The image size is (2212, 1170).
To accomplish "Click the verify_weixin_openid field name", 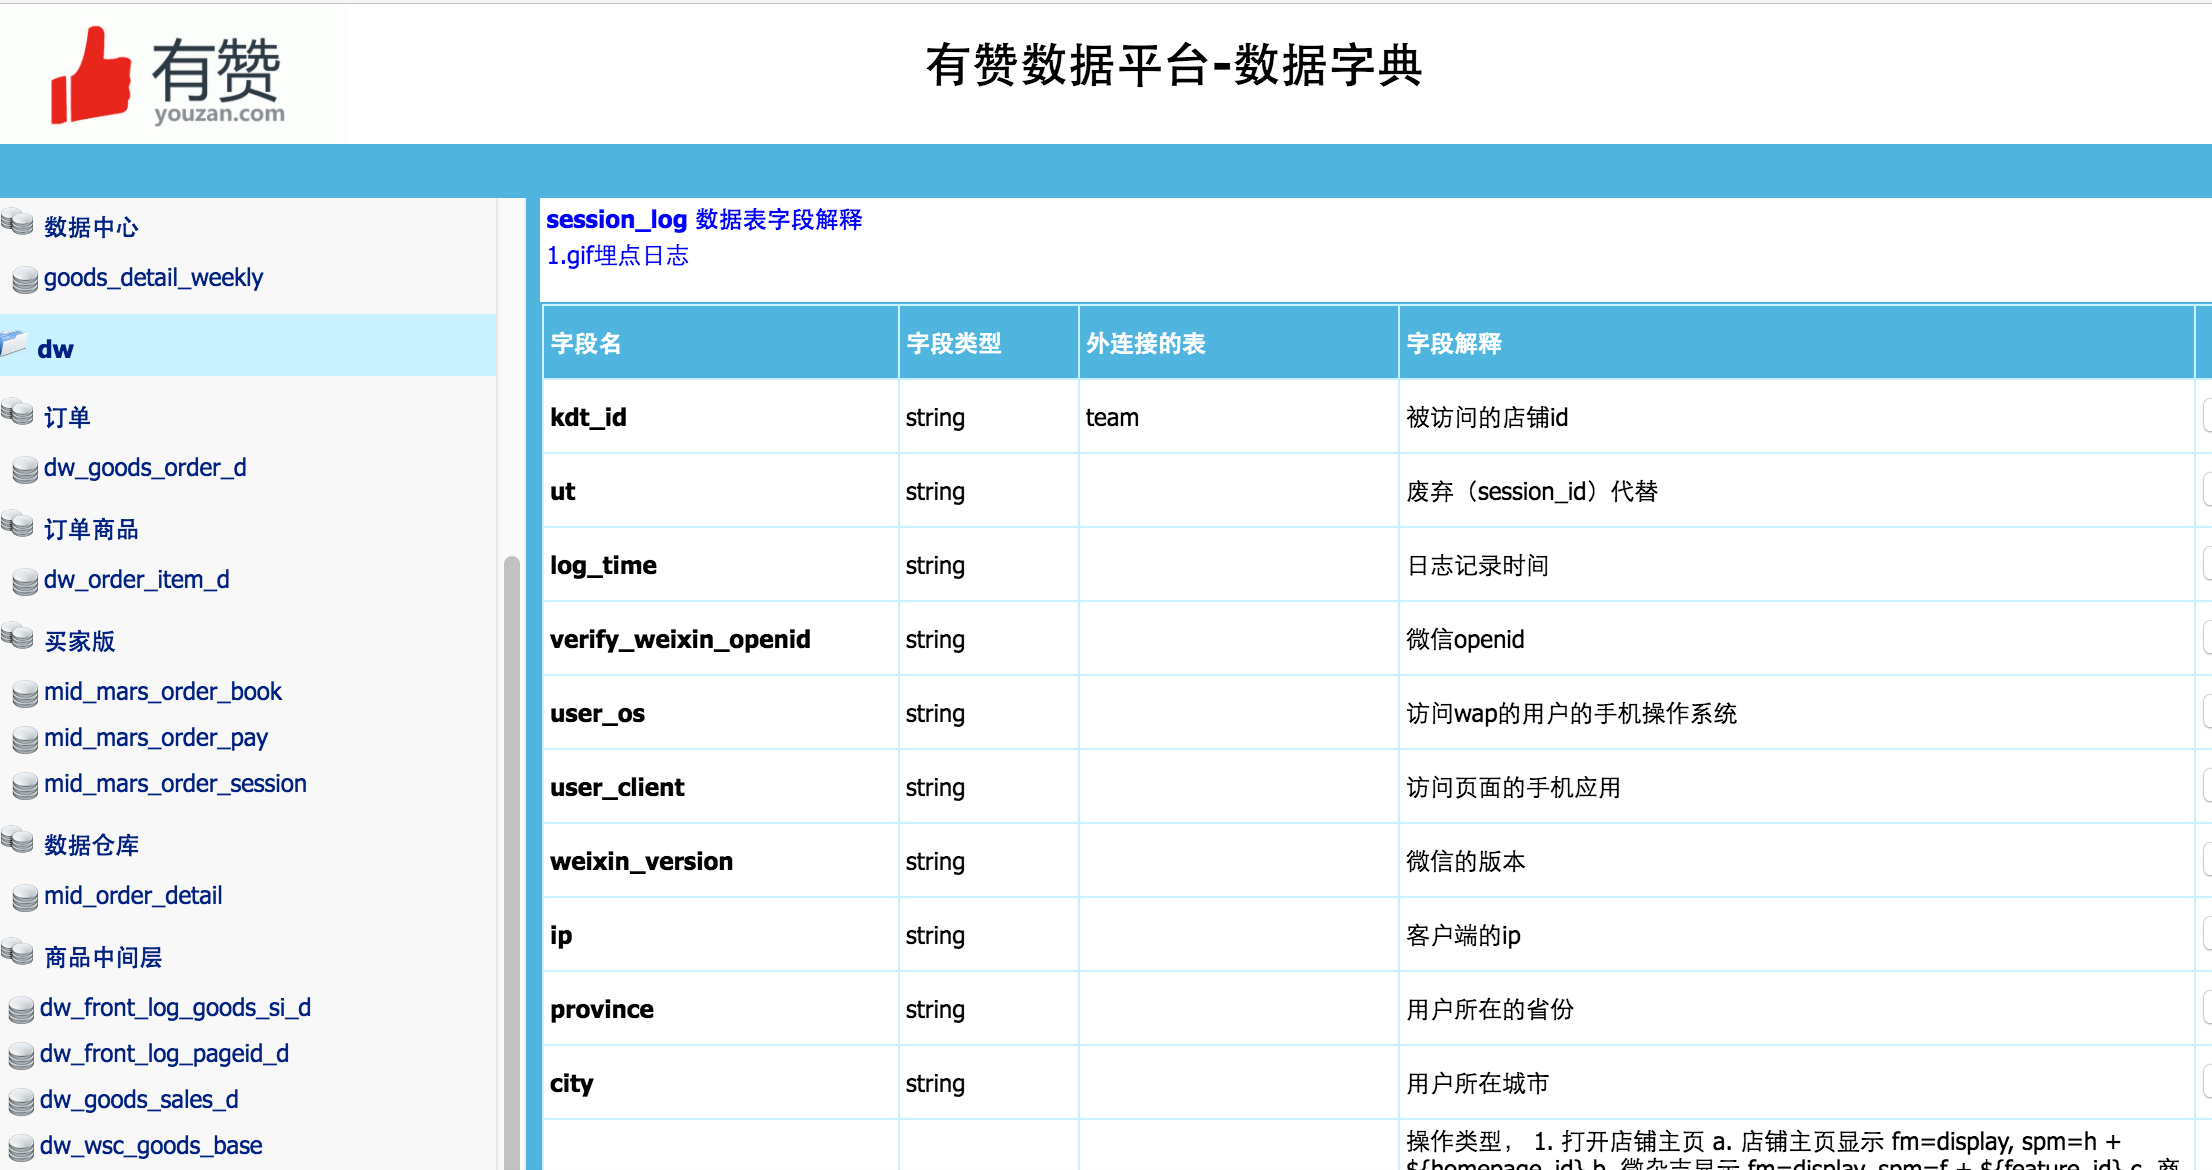I will [680, 639].
